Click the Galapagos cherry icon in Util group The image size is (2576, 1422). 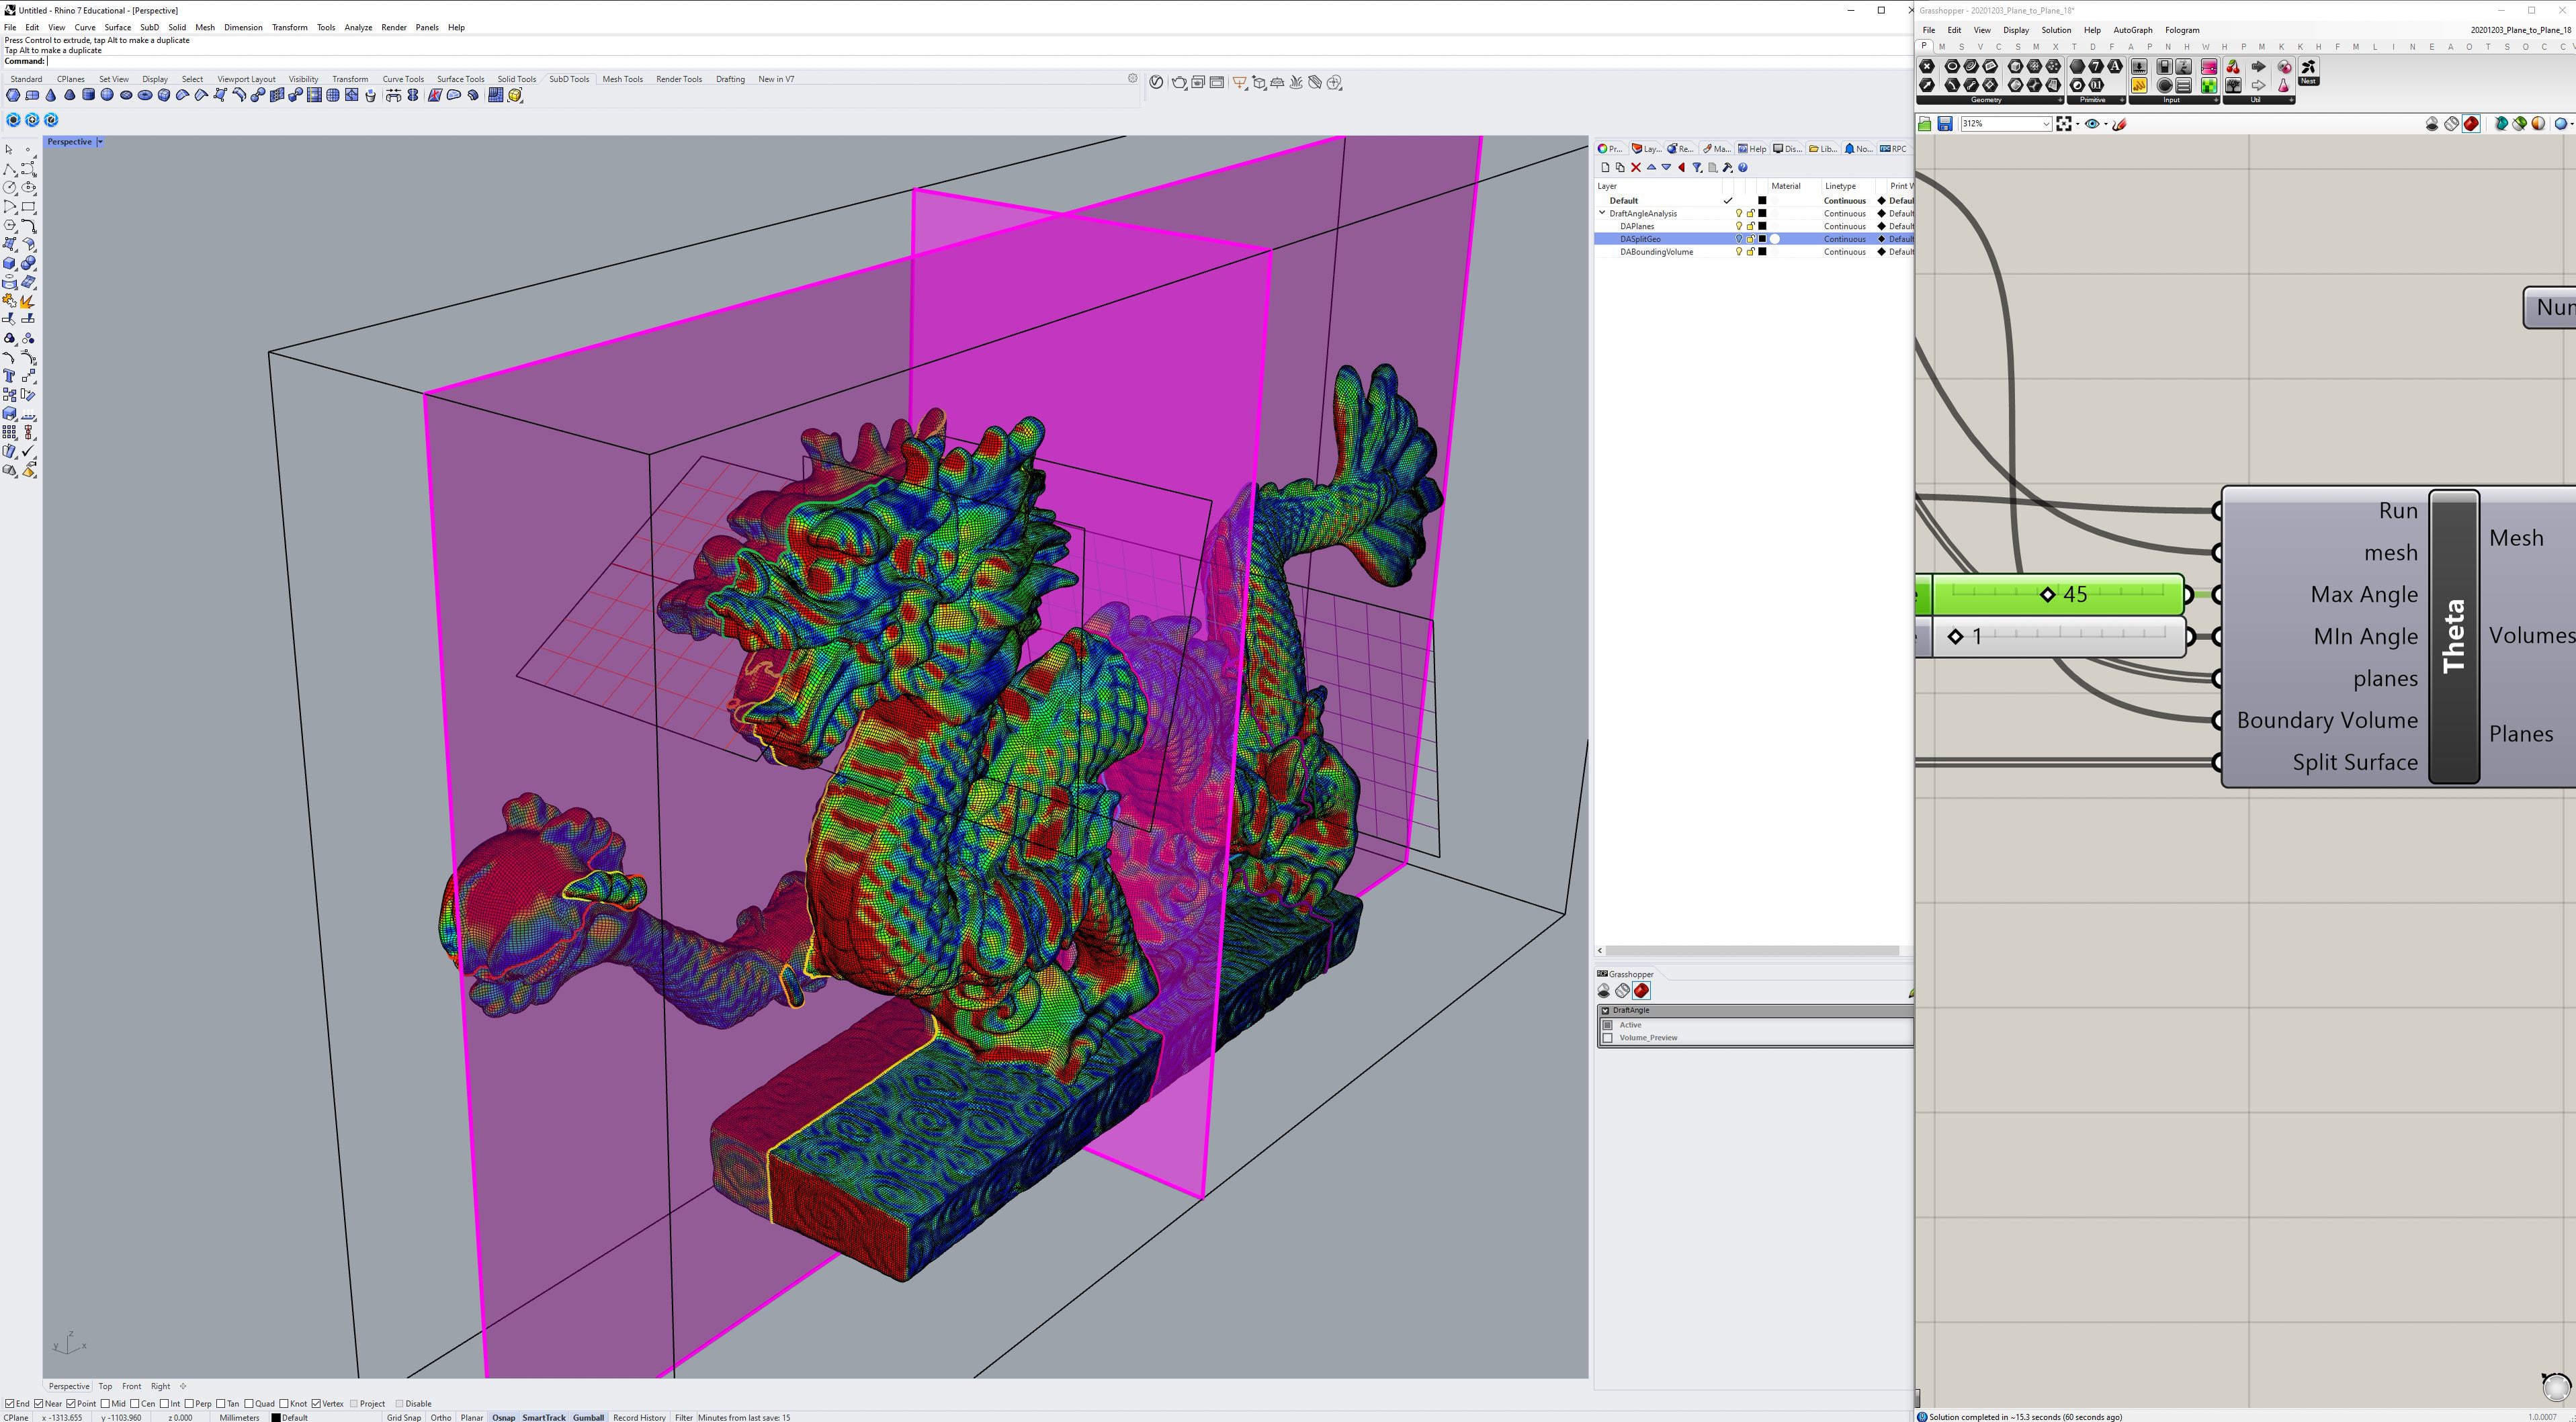point(2234,68)
